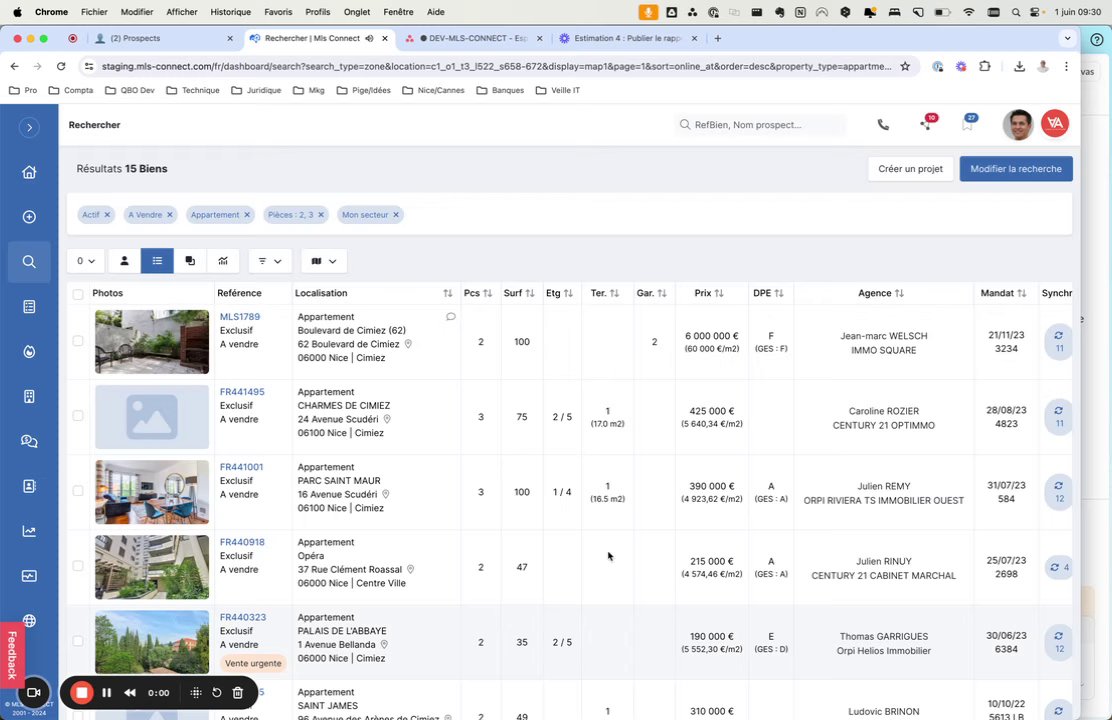This screenshot has width=1112, height=720.
Task: Check the FR441001 listing checkbox
Action: click(x=78, y=491)
